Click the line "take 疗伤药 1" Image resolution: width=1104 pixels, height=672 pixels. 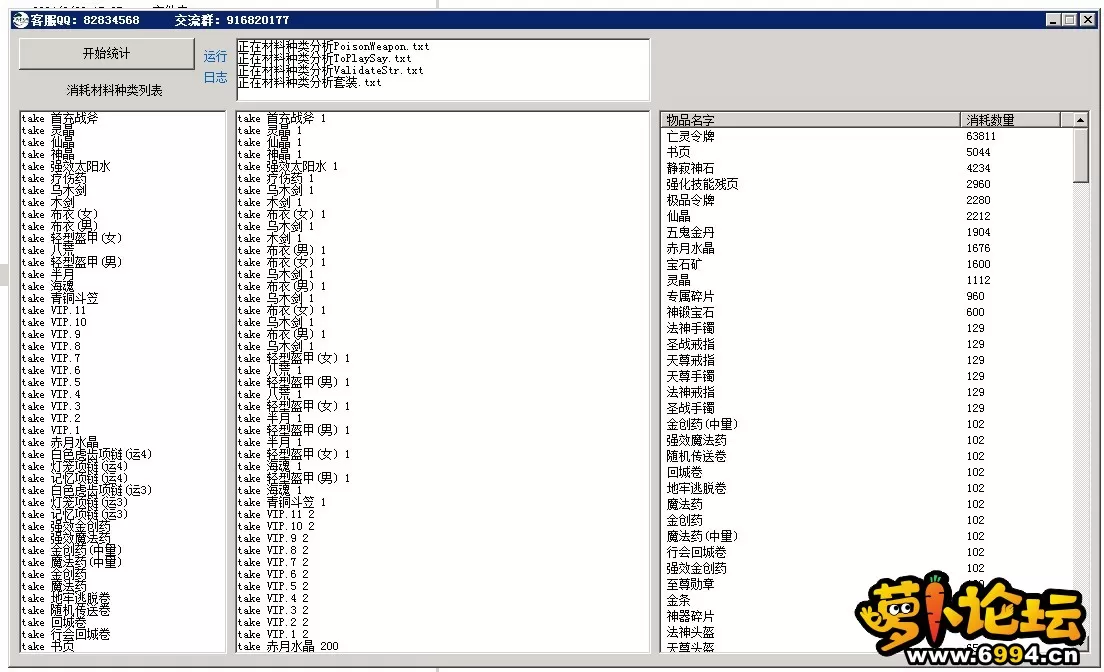tap(276, 178)
